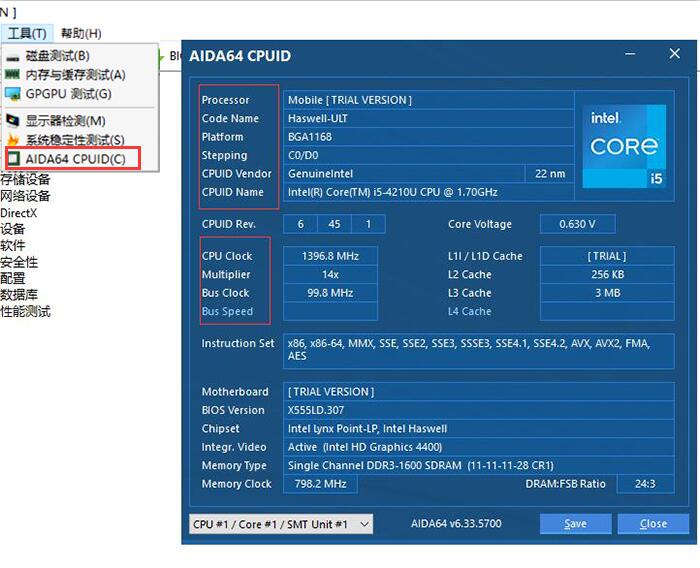700x568 pixels.
Task: Click the 798.2 MHz memory clock value
Action: [x=321, y=484]
